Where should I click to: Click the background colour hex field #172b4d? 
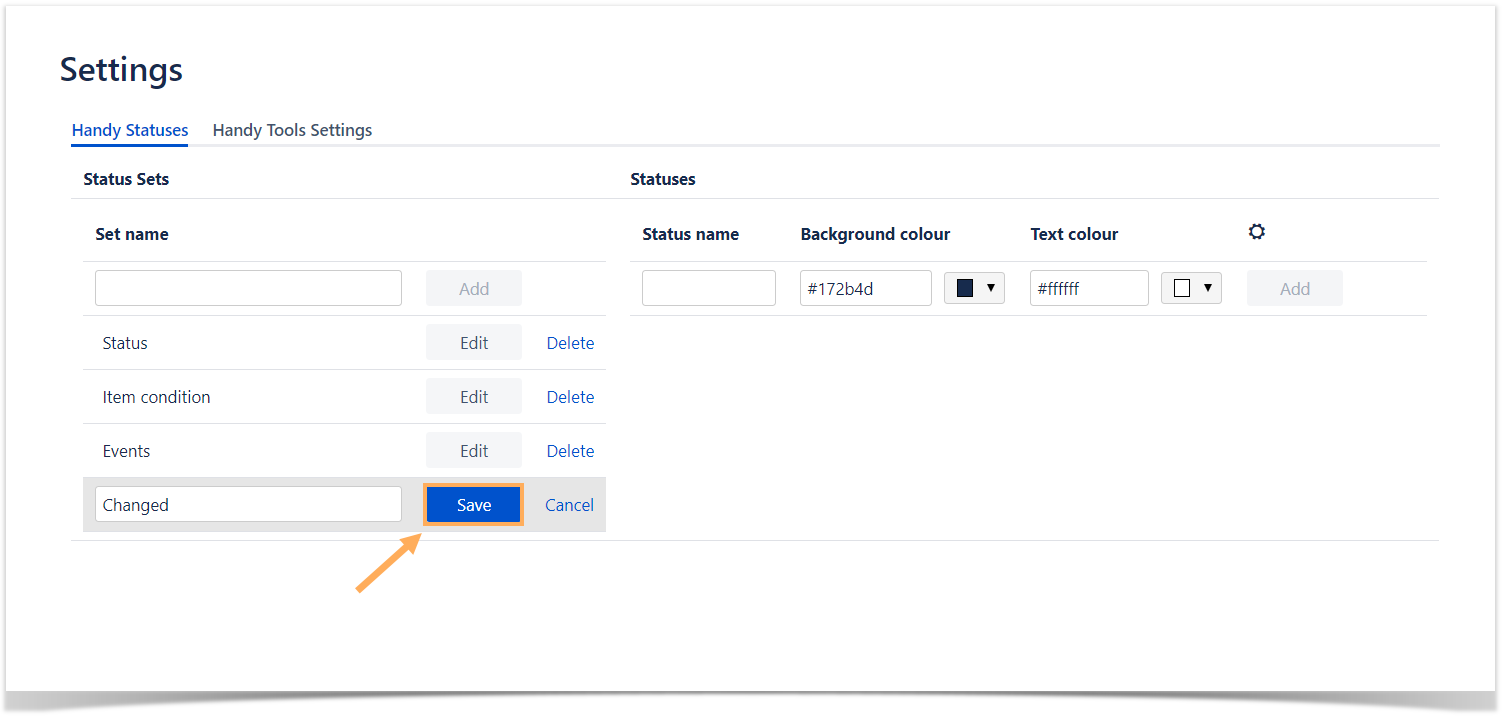coord(865,288)
